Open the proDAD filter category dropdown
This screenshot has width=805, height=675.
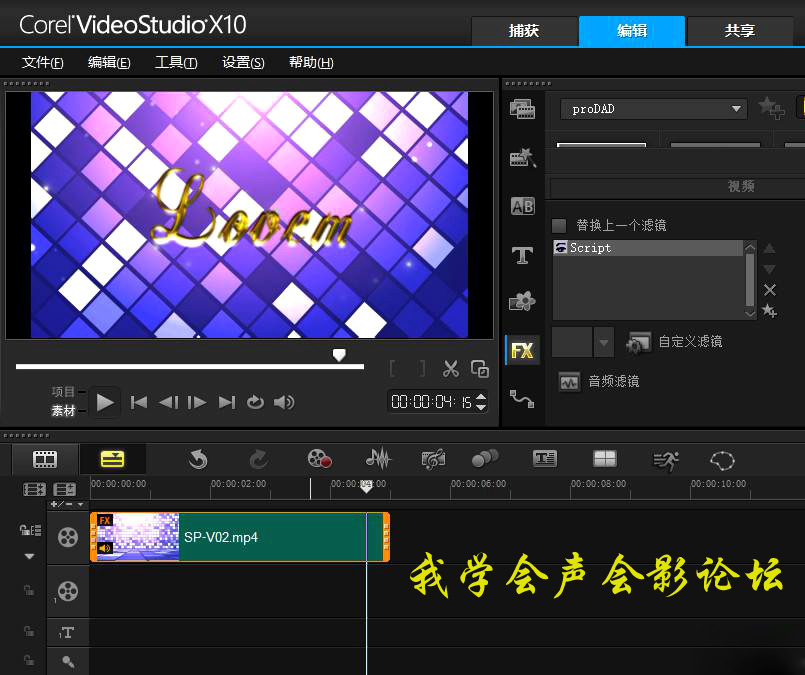coord(653,109)
